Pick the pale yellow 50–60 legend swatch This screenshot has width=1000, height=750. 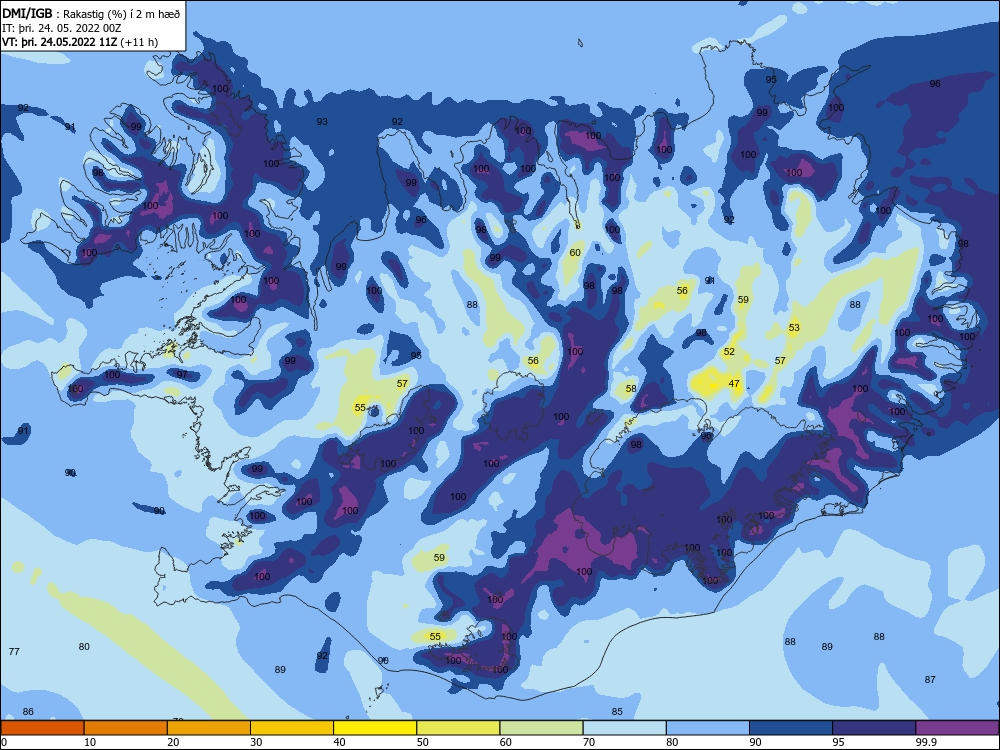459,728
